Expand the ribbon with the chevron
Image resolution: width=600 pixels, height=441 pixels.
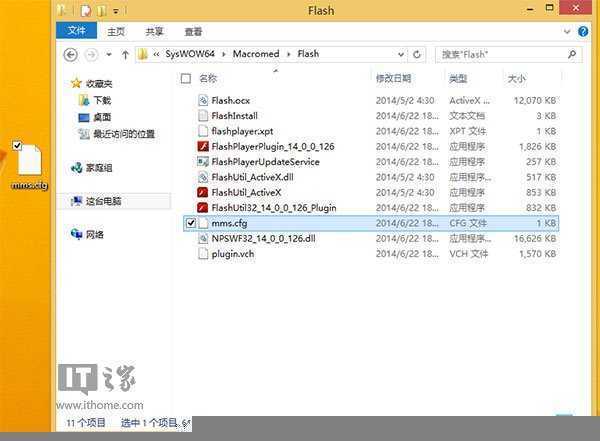(567, 31)
